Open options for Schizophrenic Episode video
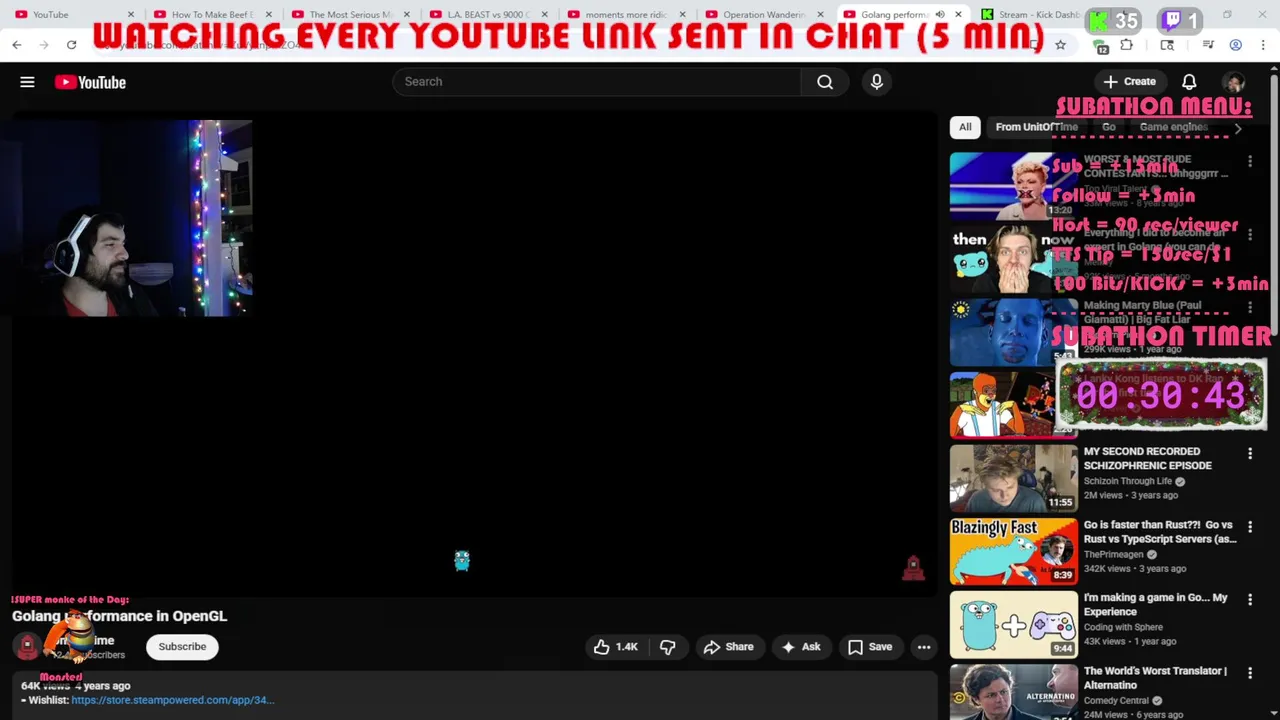Viewport: 1280px width, 720px height. pyautogui.click(x=1250, y=454)
